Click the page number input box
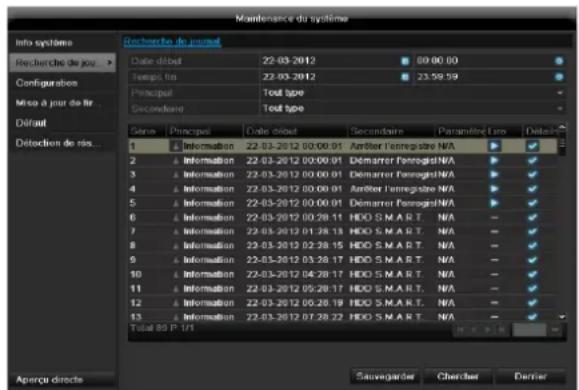Viewport: 579px width, 390px height. pyautogui.click(x=529, y=330)
